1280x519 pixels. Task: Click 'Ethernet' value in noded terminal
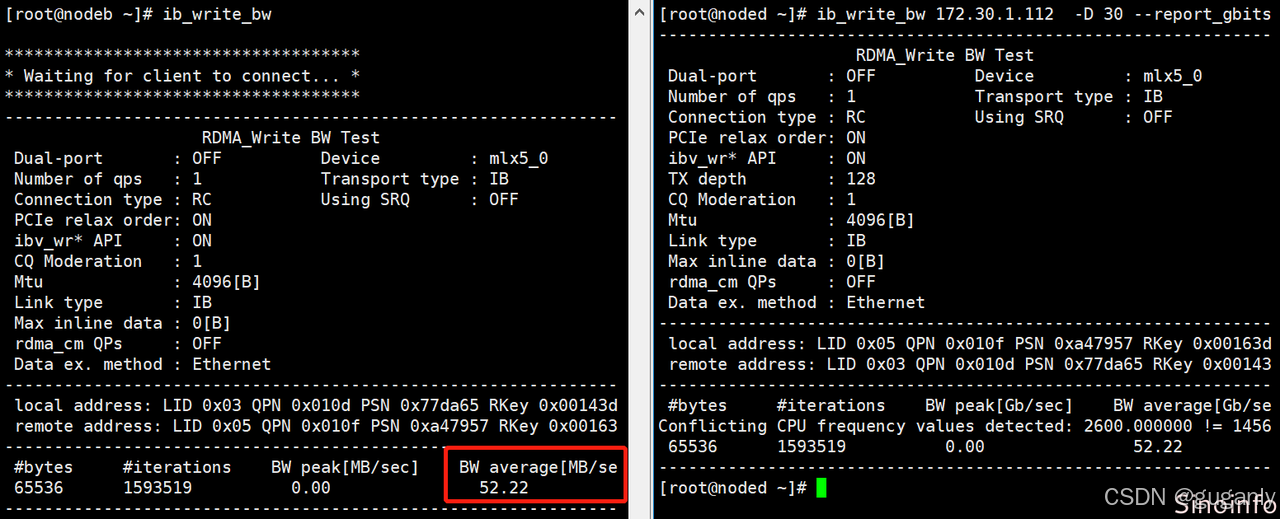(x=885, y=302)
